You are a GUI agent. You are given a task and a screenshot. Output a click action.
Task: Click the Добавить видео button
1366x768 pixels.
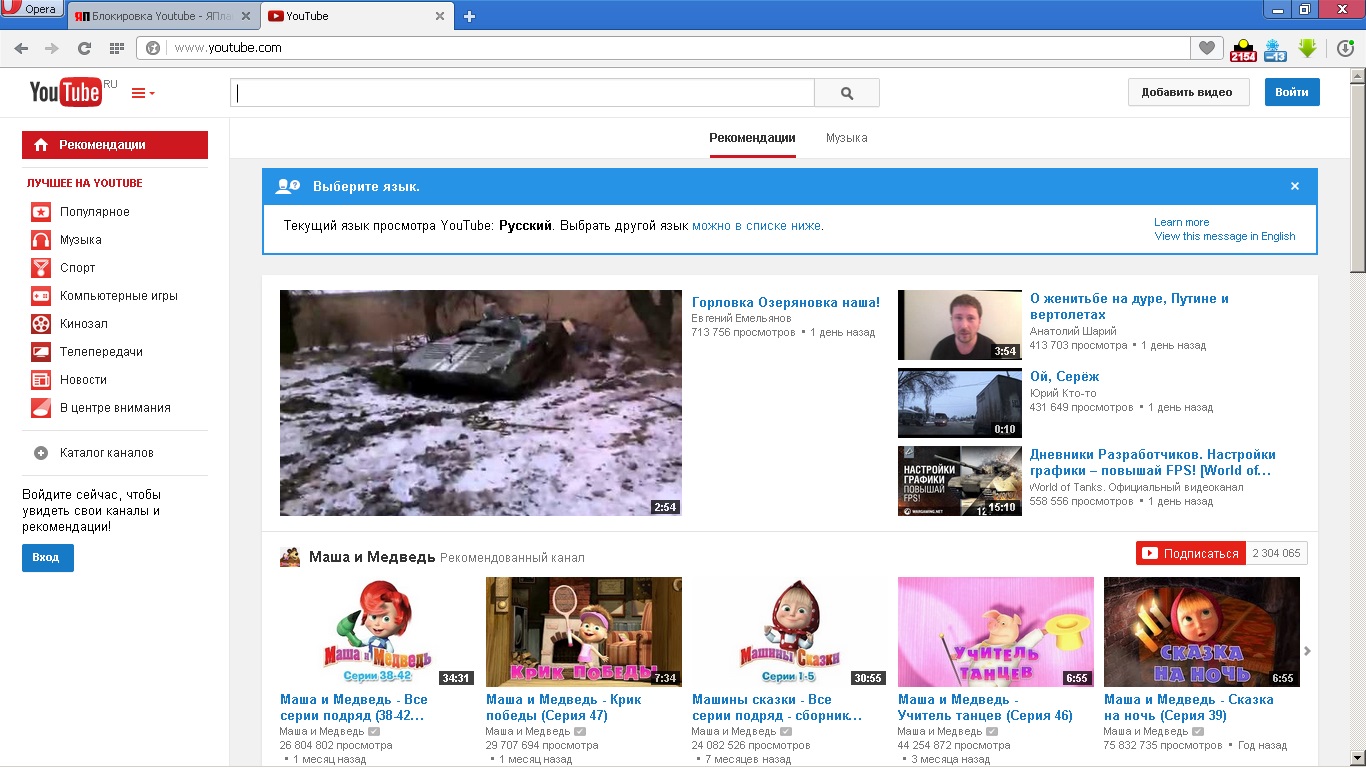coord(1187,92)
